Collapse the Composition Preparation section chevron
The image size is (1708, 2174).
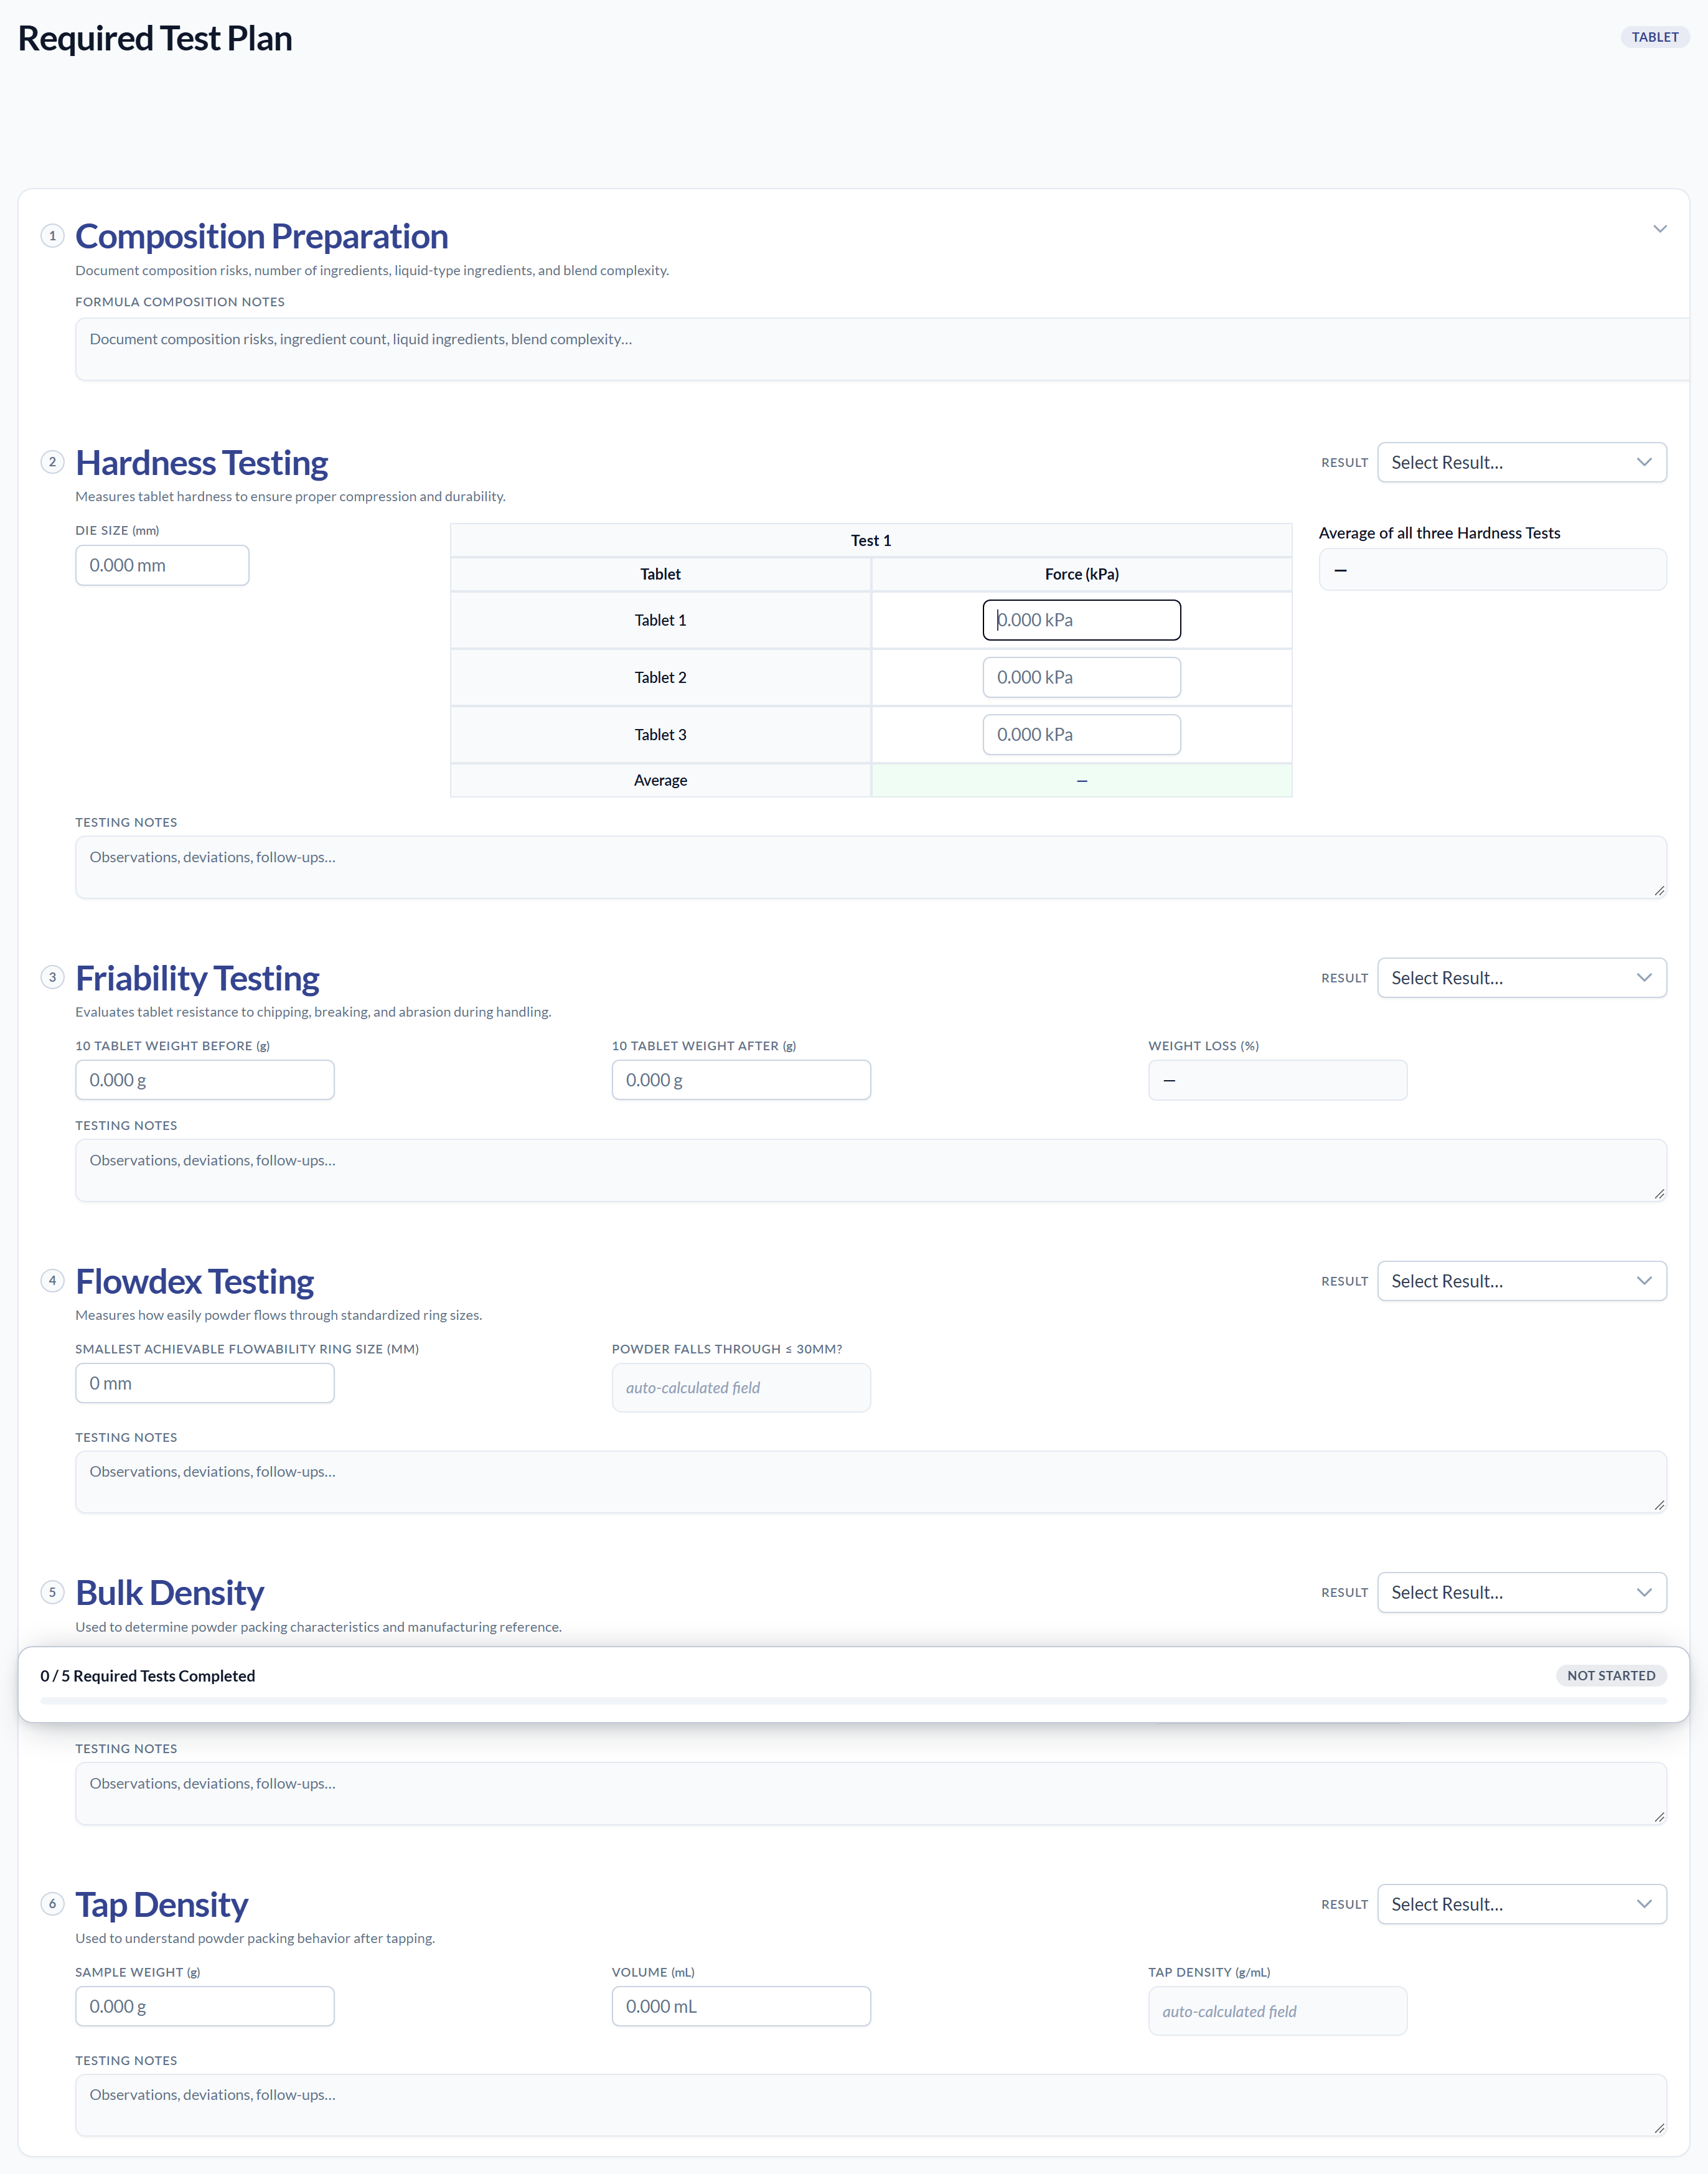[1659, 229]
